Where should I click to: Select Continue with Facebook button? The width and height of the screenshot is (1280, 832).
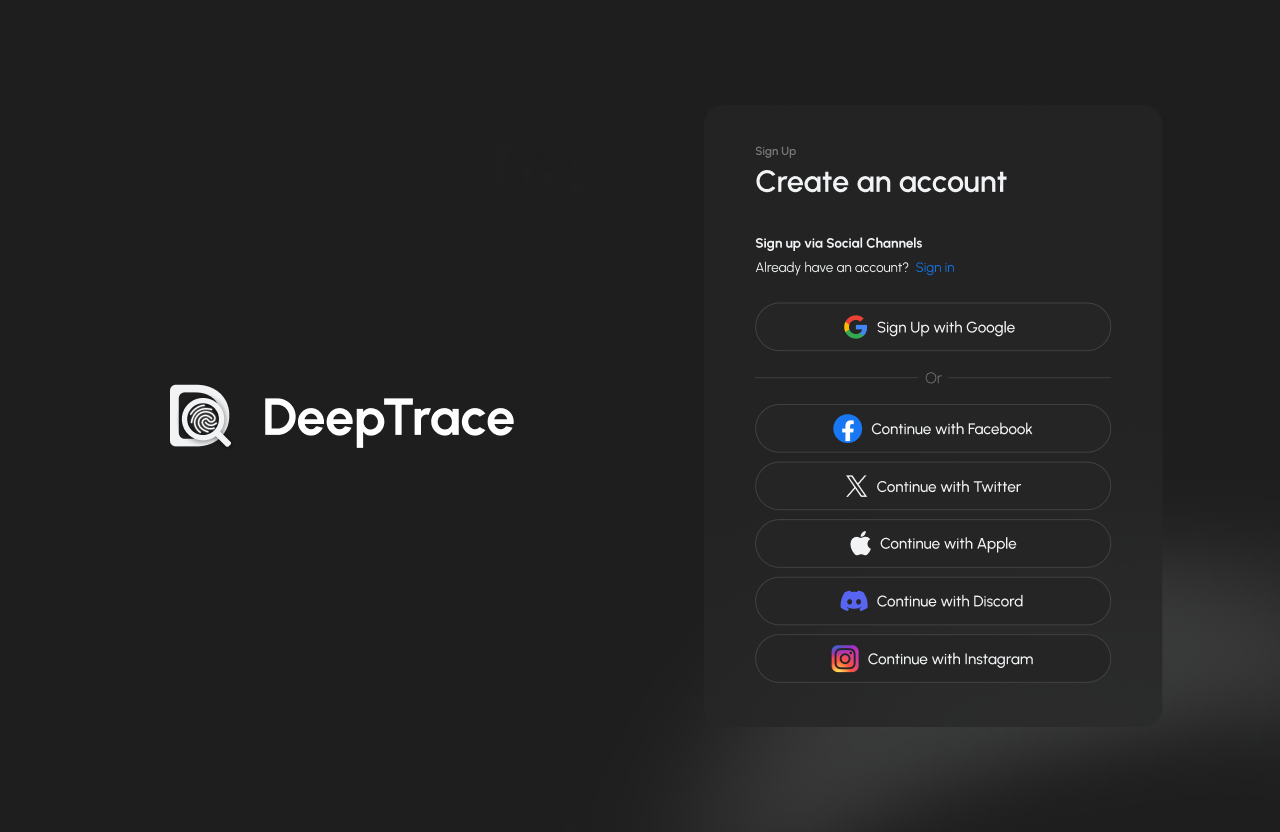(933, 429)
